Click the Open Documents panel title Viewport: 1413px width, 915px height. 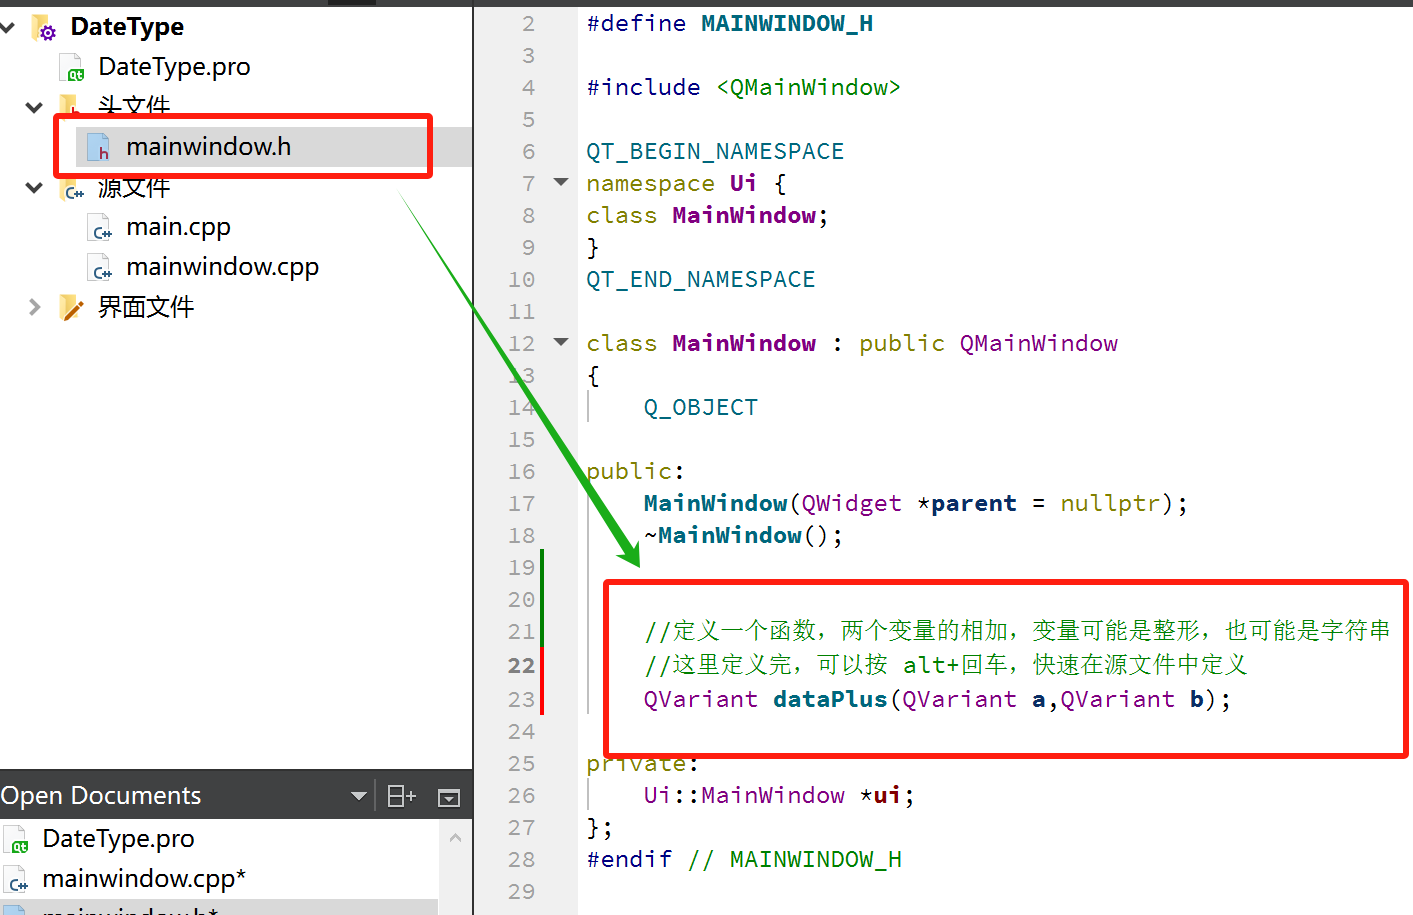[101, 795]
